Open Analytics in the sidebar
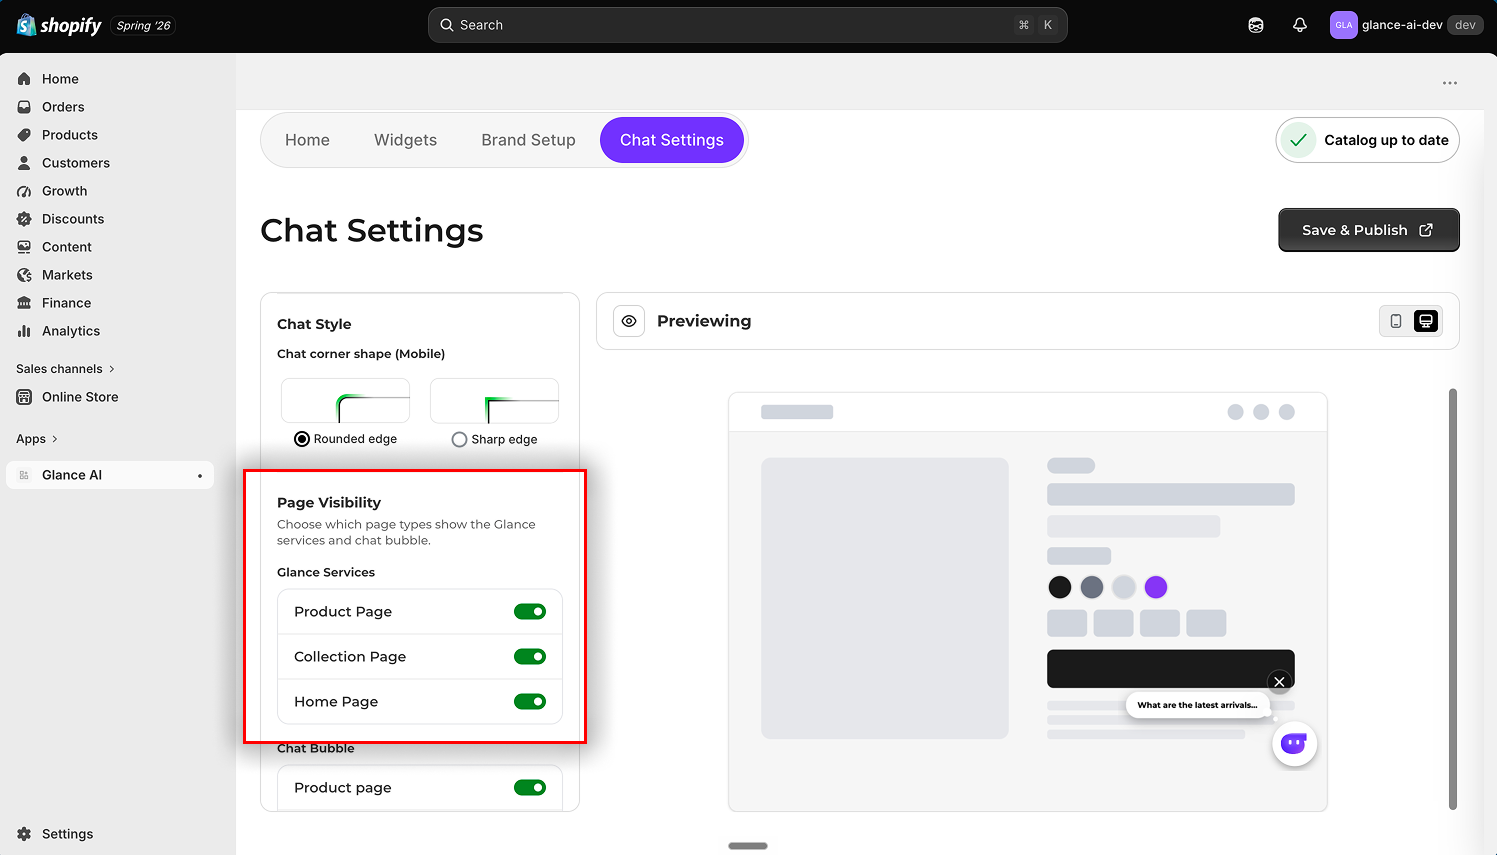This screenshot has height=855, width=1497. coord(71,331)
